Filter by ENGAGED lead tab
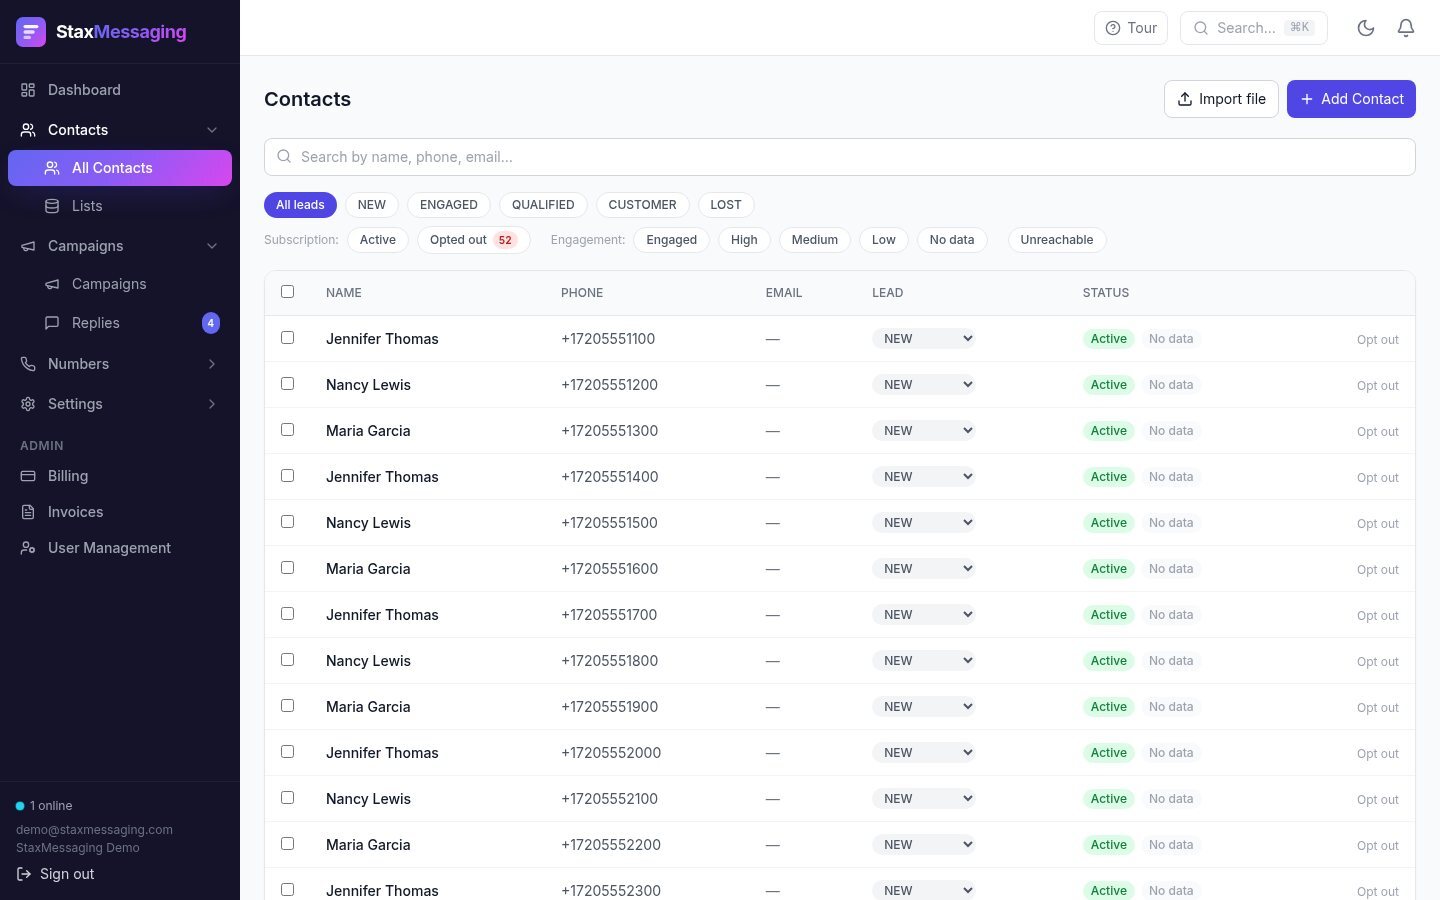Screen dimensions: 1440x900 449,205
